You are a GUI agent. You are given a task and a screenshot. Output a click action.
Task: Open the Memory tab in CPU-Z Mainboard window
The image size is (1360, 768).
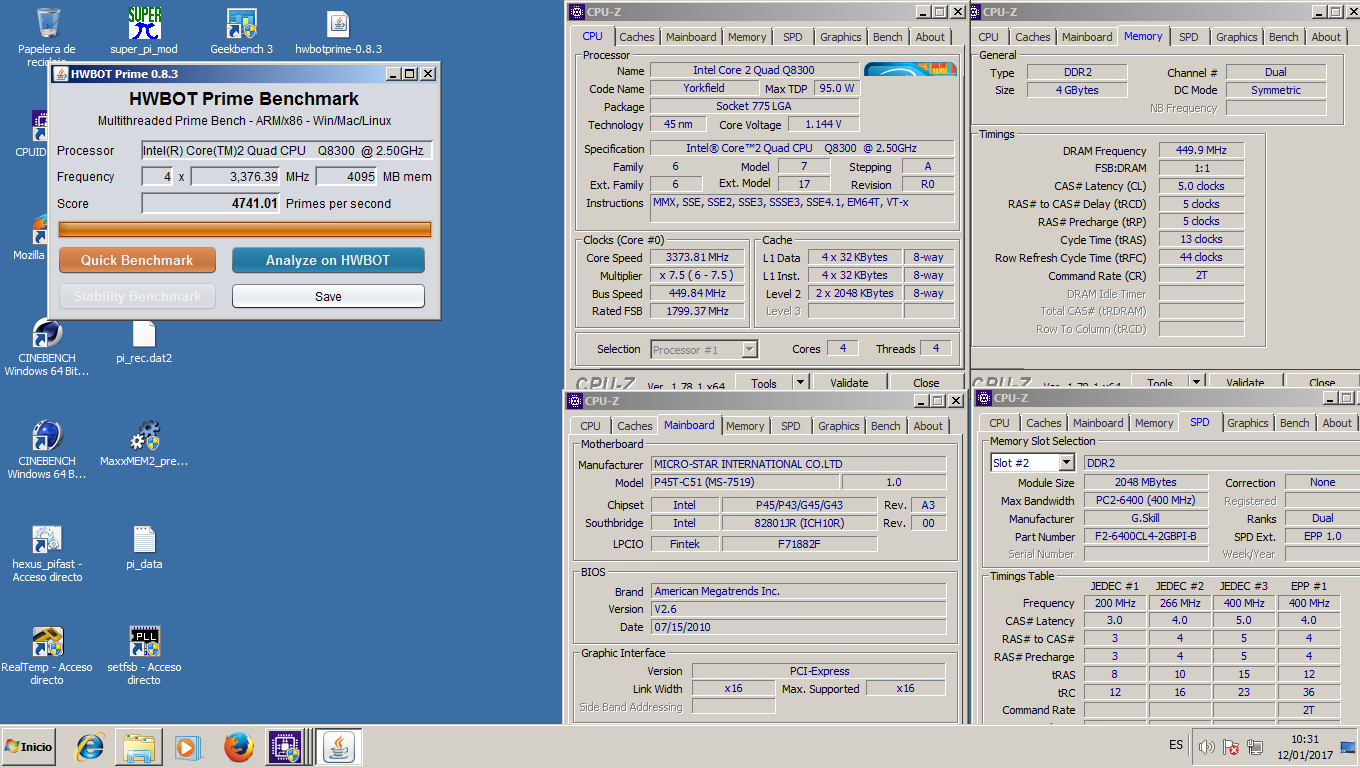(x=745, y=426)
